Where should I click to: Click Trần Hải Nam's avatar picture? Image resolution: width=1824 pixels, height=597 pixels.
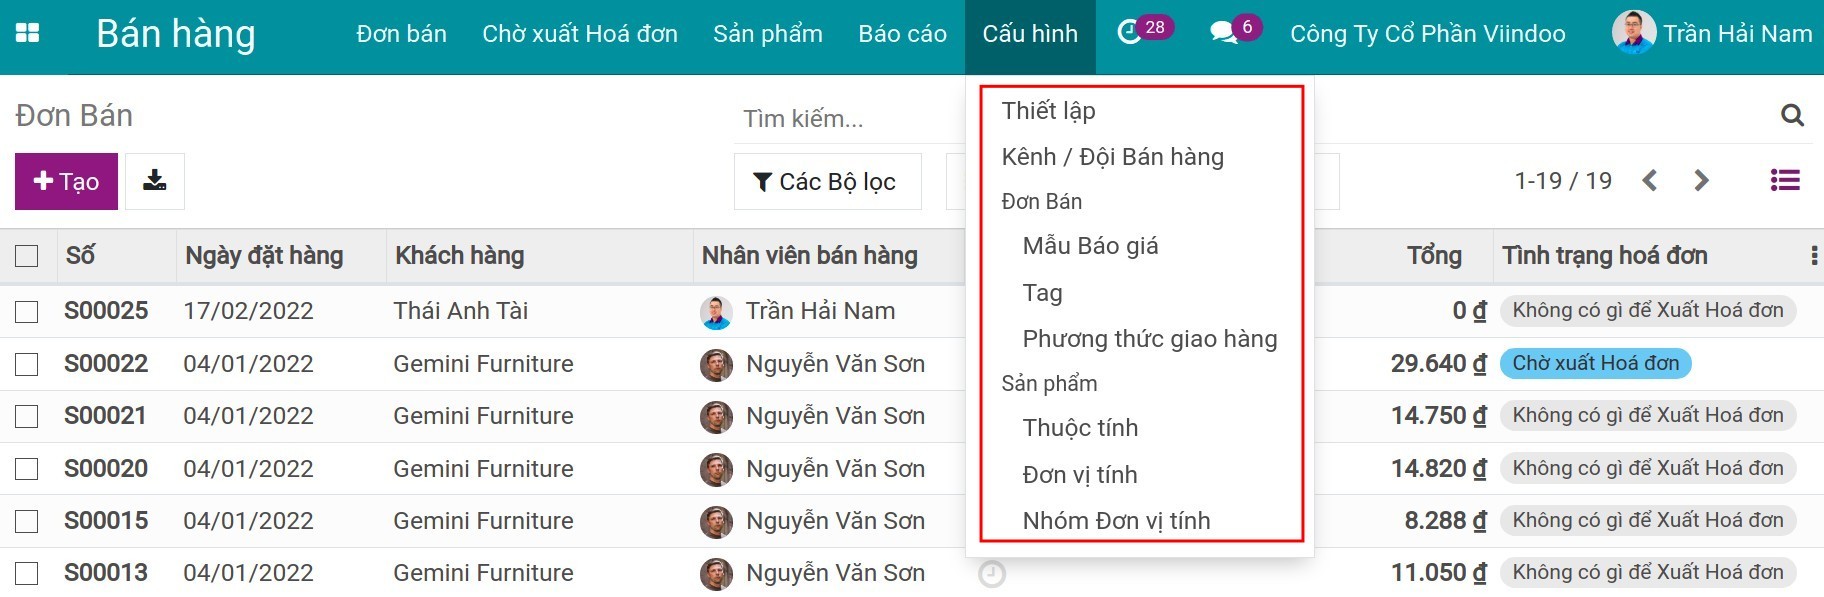click(1636, 32)
